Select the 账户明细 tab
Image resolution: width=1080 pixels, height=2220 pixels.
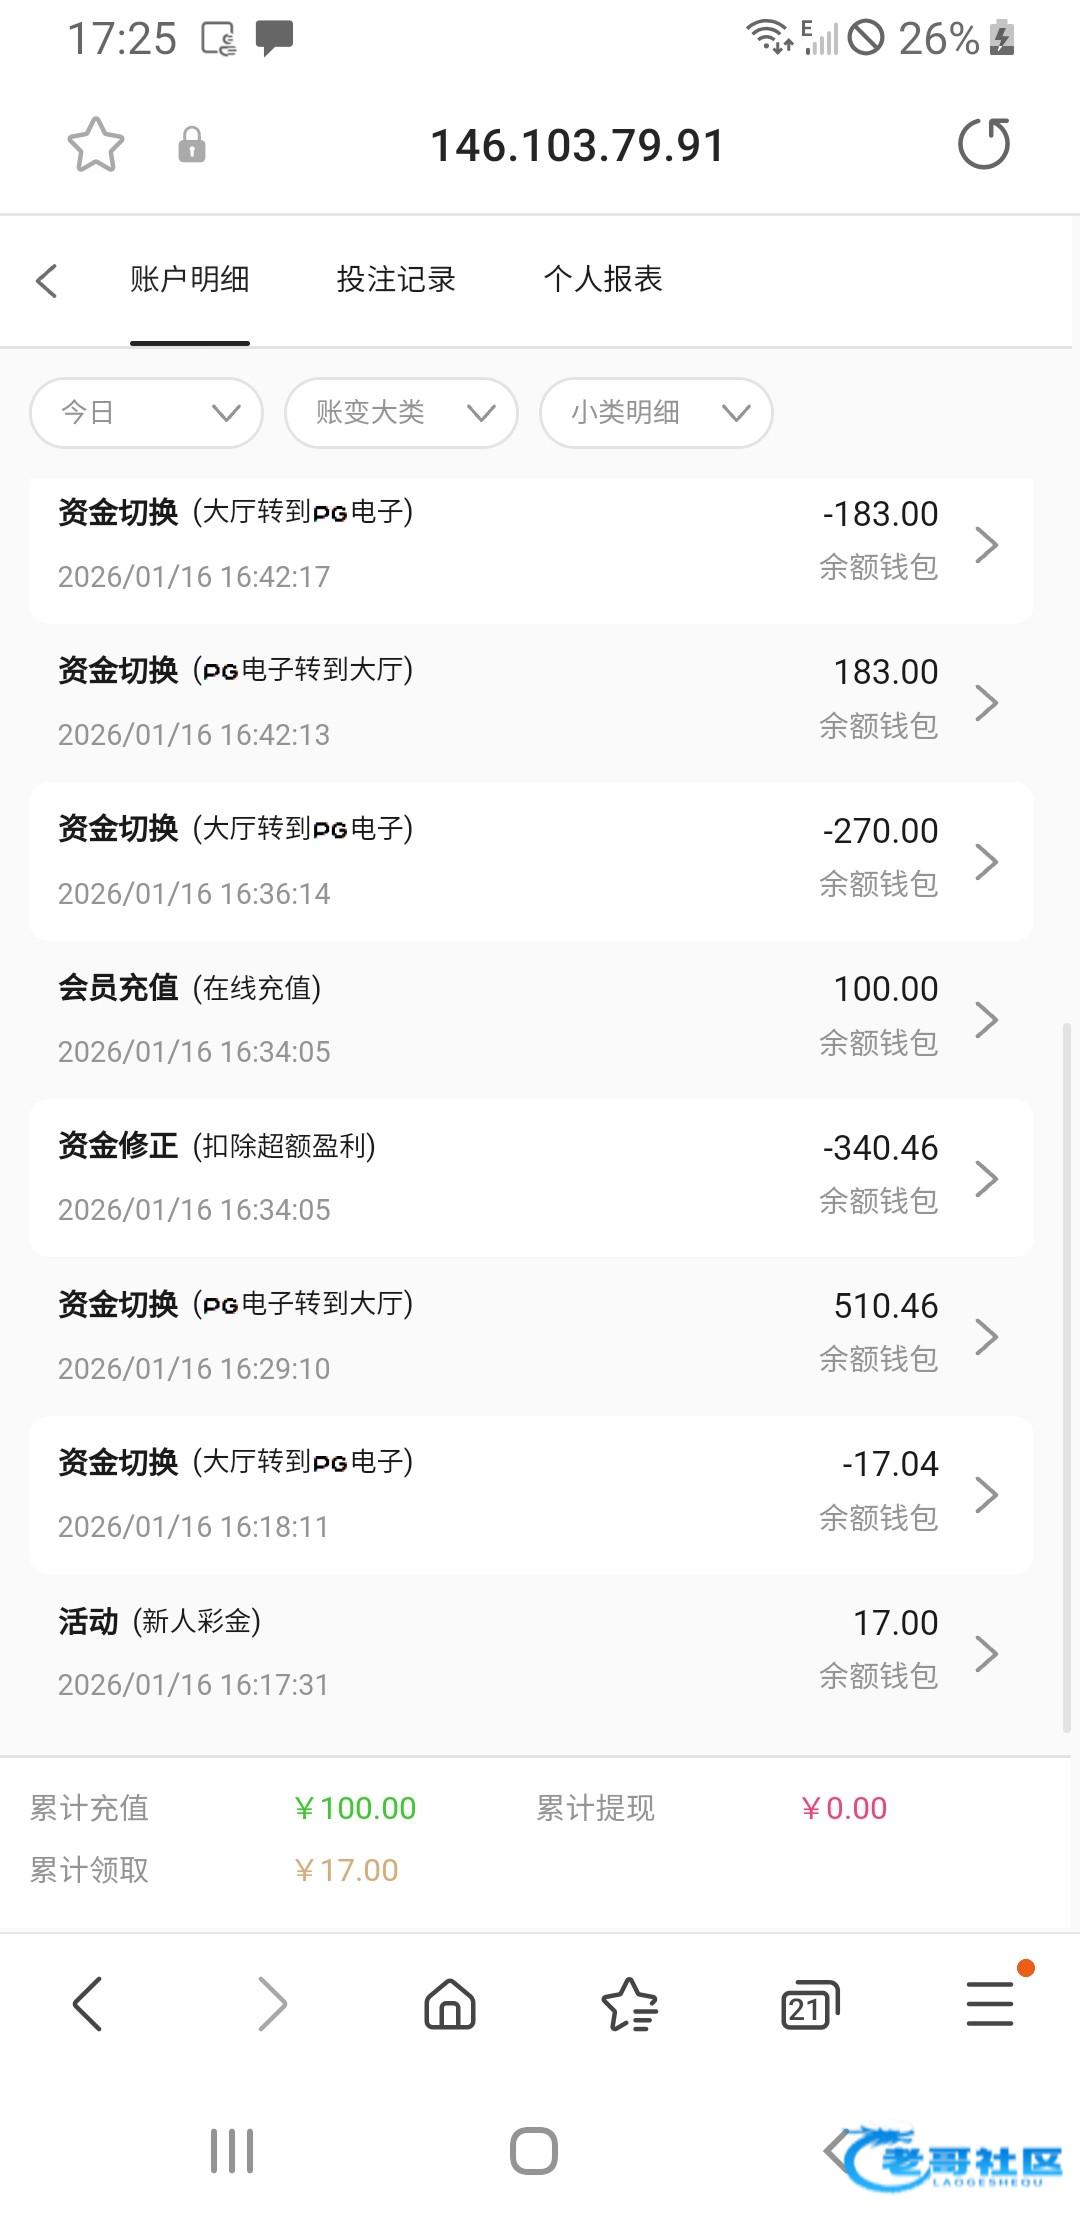(x=189, y=279)
